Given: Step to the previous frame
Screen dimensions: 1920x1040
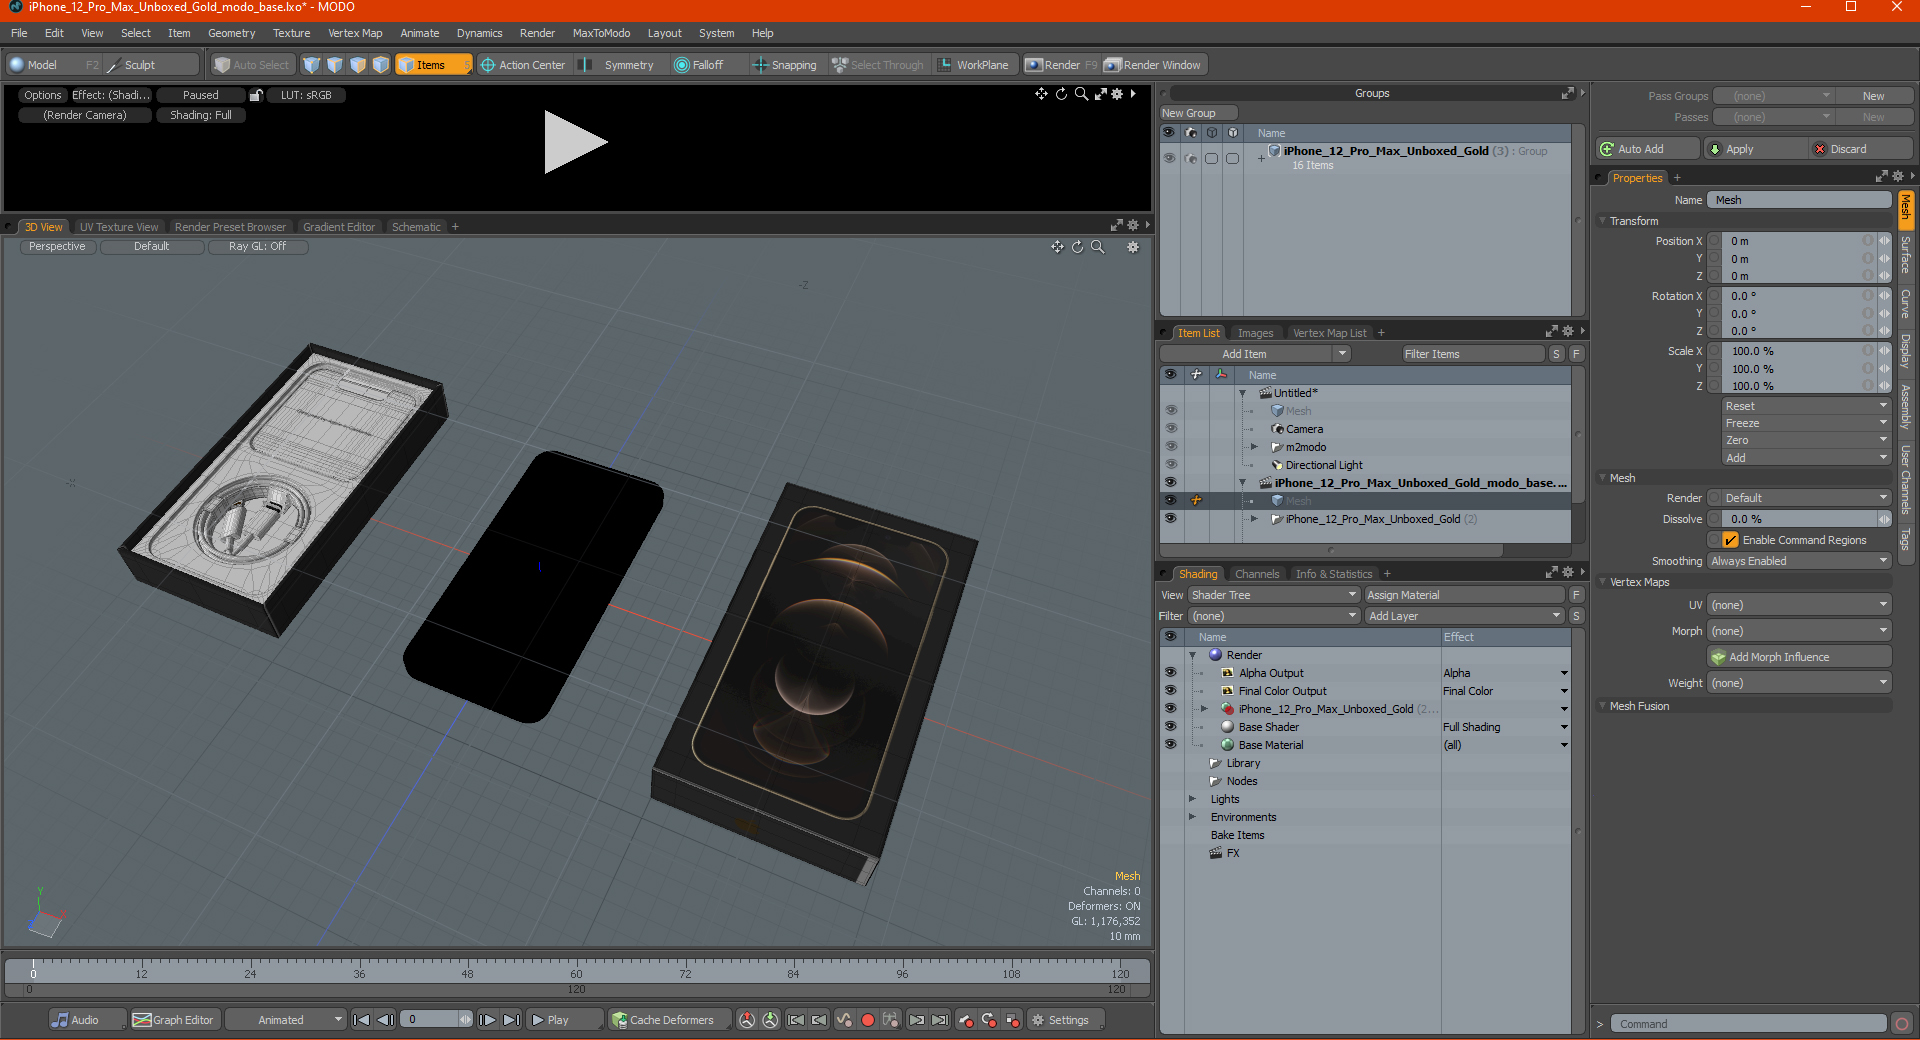Looking at the screenshot, I should [x=385, y=1020].
